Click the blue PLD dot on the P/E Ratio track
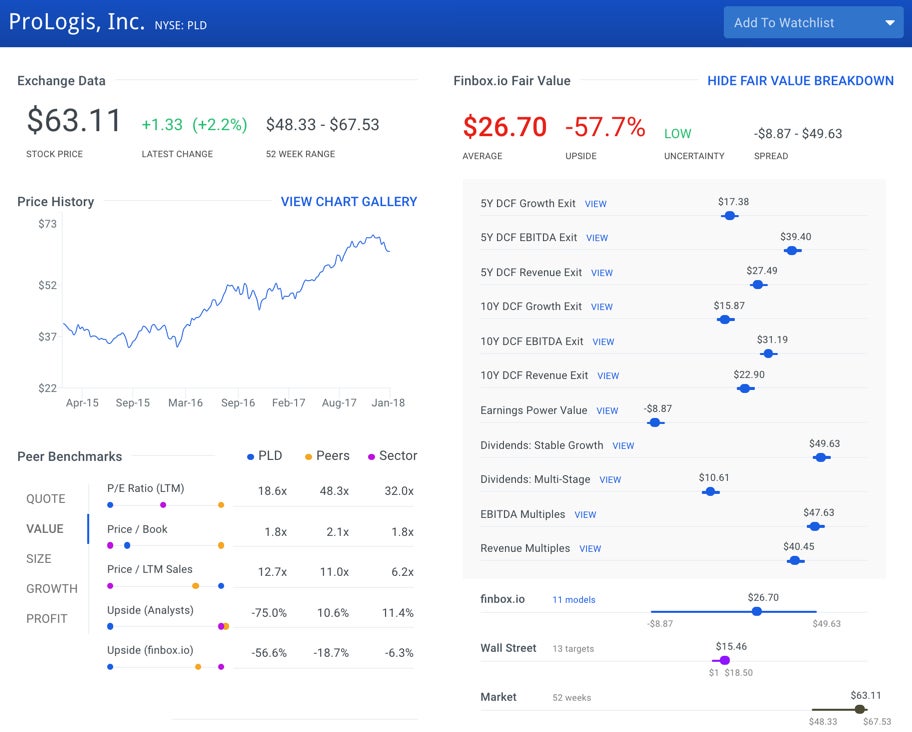The height and width of the screenshot is (732, 912). coord(110,505)
